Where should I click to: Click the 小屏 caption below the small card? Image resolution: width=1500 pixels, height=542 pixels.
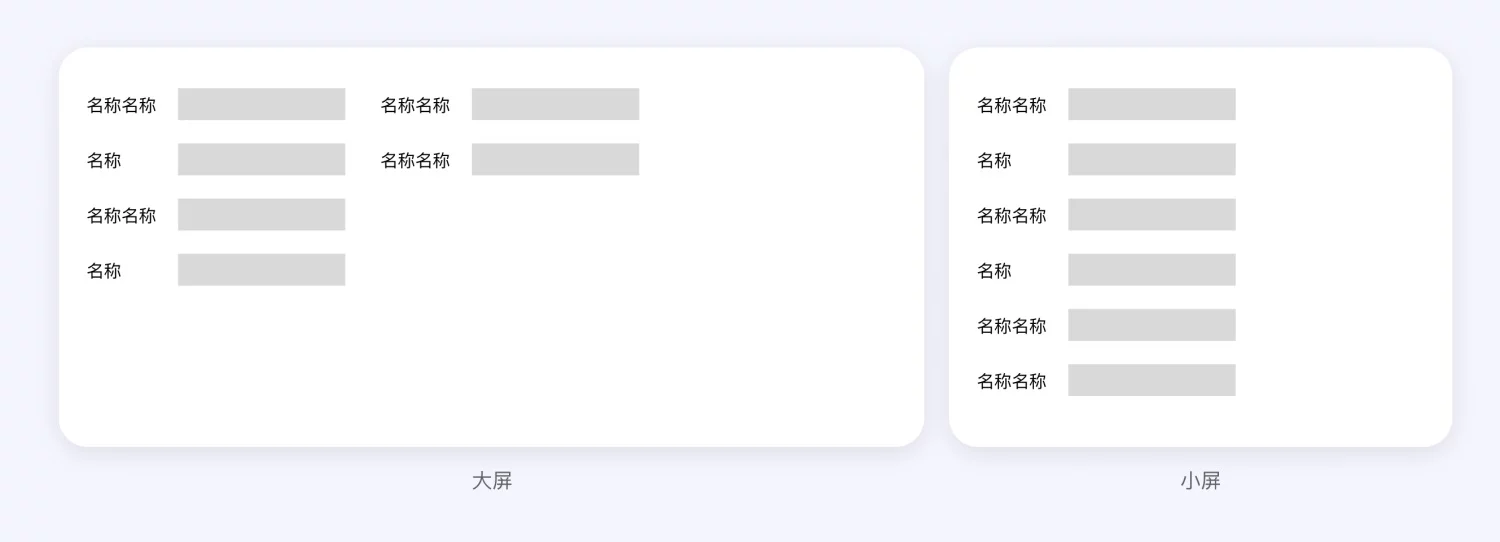[1200, 481]
